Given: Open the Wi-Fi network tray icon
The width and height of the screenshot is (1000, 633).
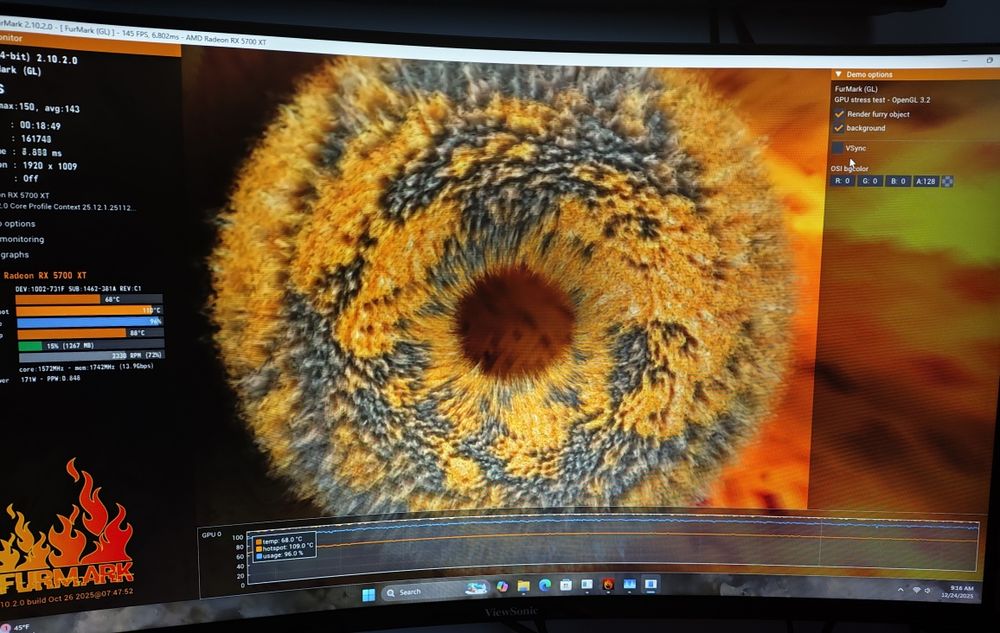Looking at the screenshot, I should (x=916, y=590).
